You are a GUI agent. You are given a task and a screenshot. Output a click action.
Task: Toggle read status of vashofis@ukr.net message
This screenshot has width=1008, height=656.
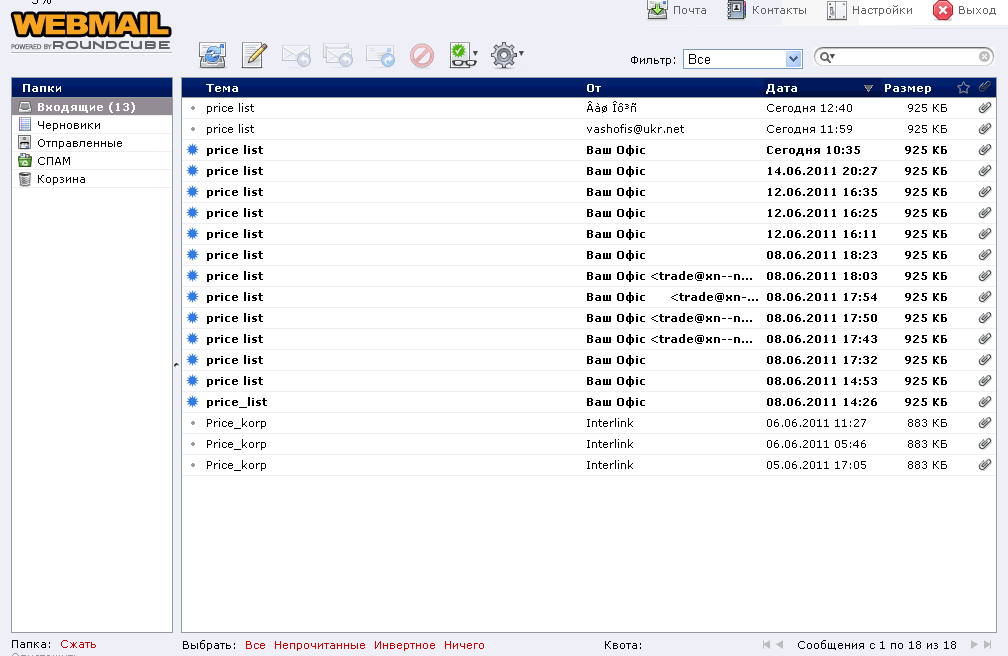pos(192,129)
